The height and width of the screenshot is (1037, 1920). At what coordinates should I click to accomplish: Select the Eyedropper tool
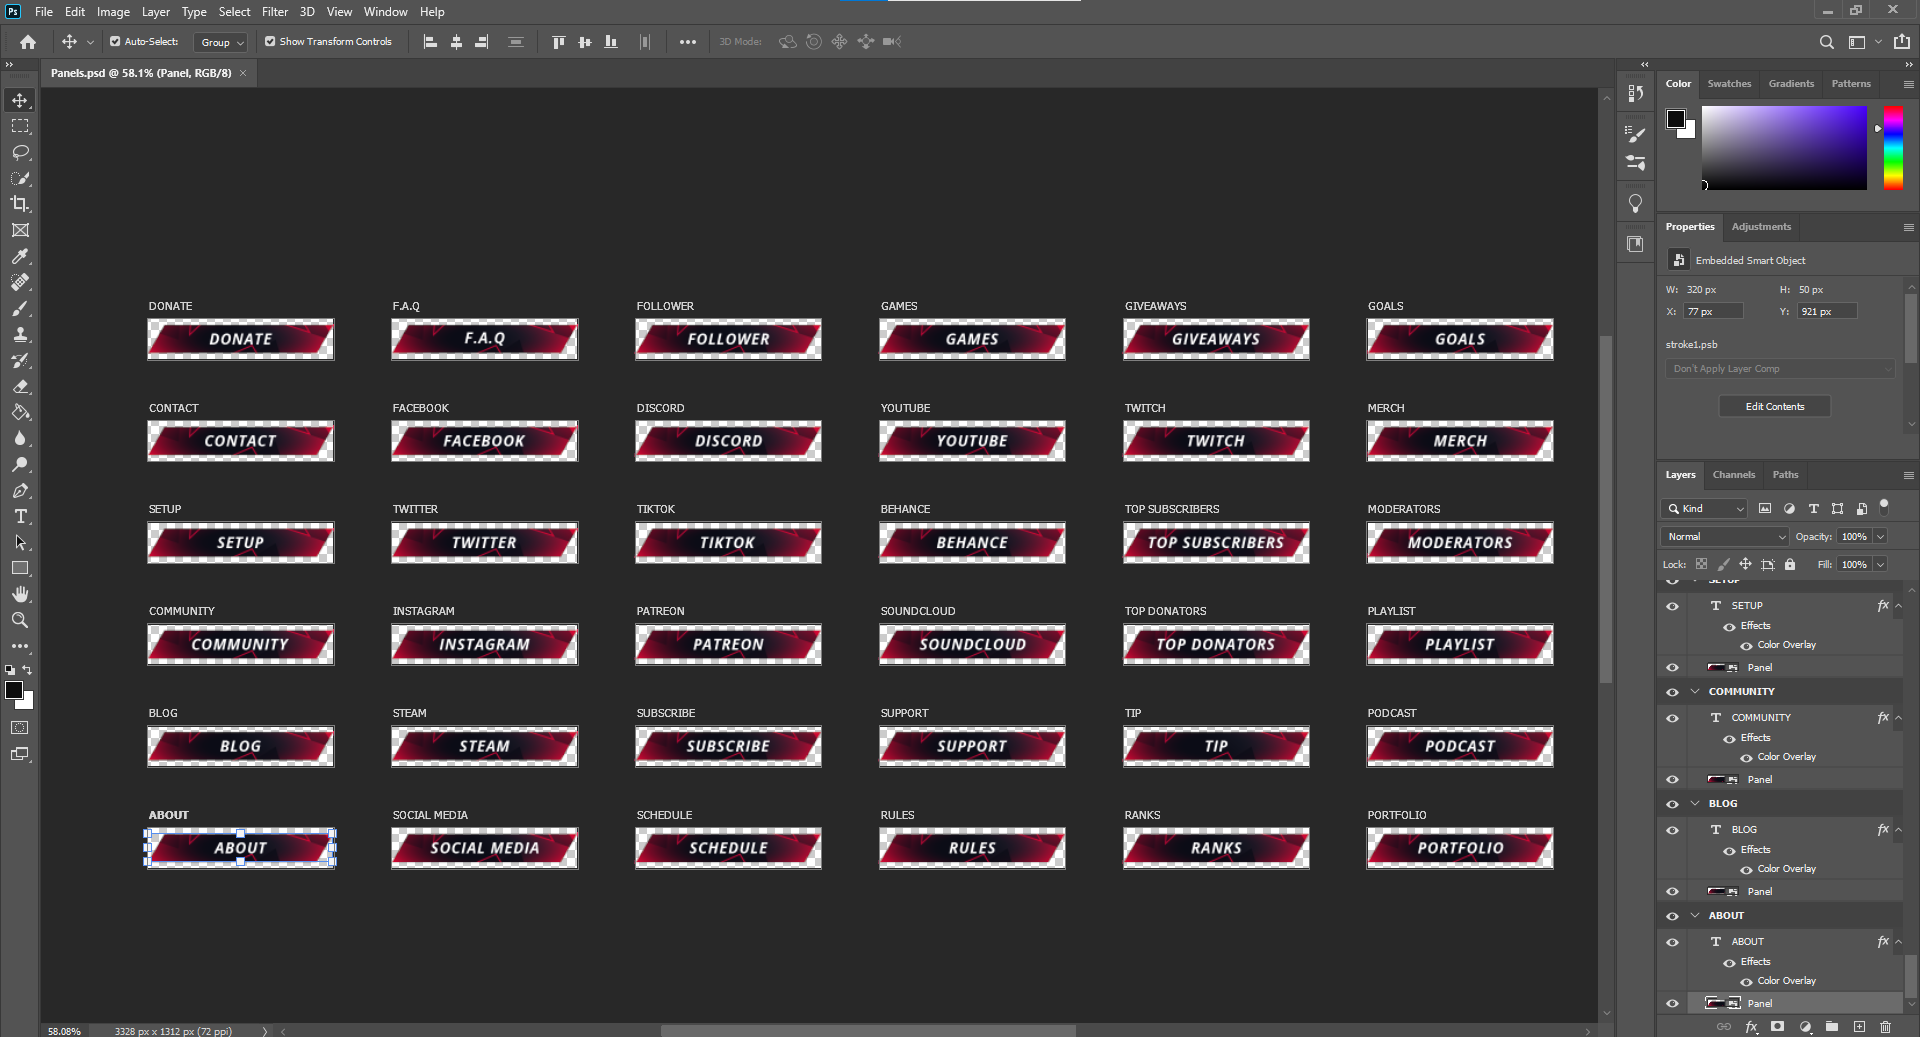click(20, 256)
